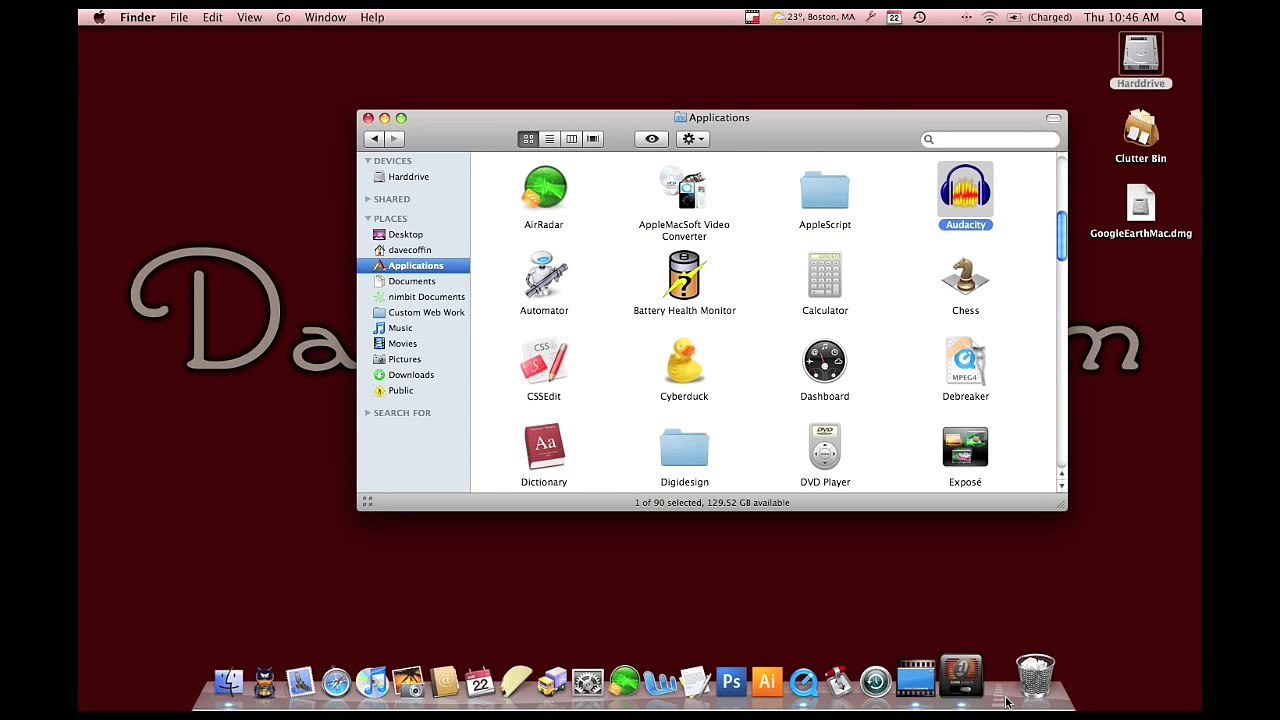Screen dimensions: 1280x720
Task: Open System Preferences gear in Dock
Action: click(x=588, y=682)
